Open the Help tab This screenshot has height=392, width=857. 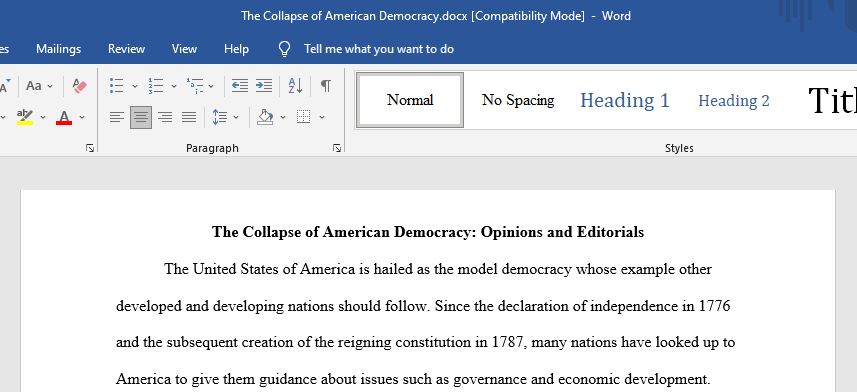pos(236,49)
